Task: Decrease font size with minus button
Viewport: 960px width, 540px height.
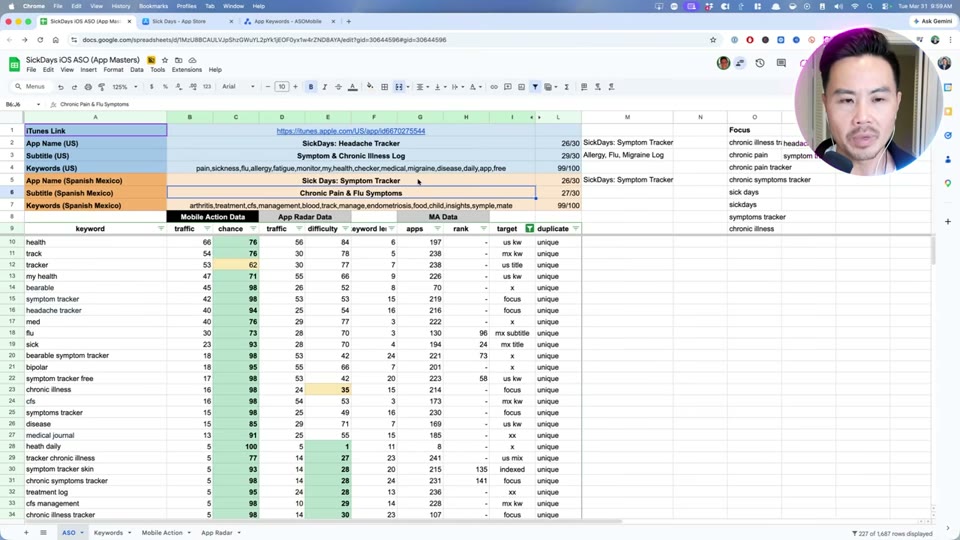Action: pyautogui.click(x=268, y=87)
